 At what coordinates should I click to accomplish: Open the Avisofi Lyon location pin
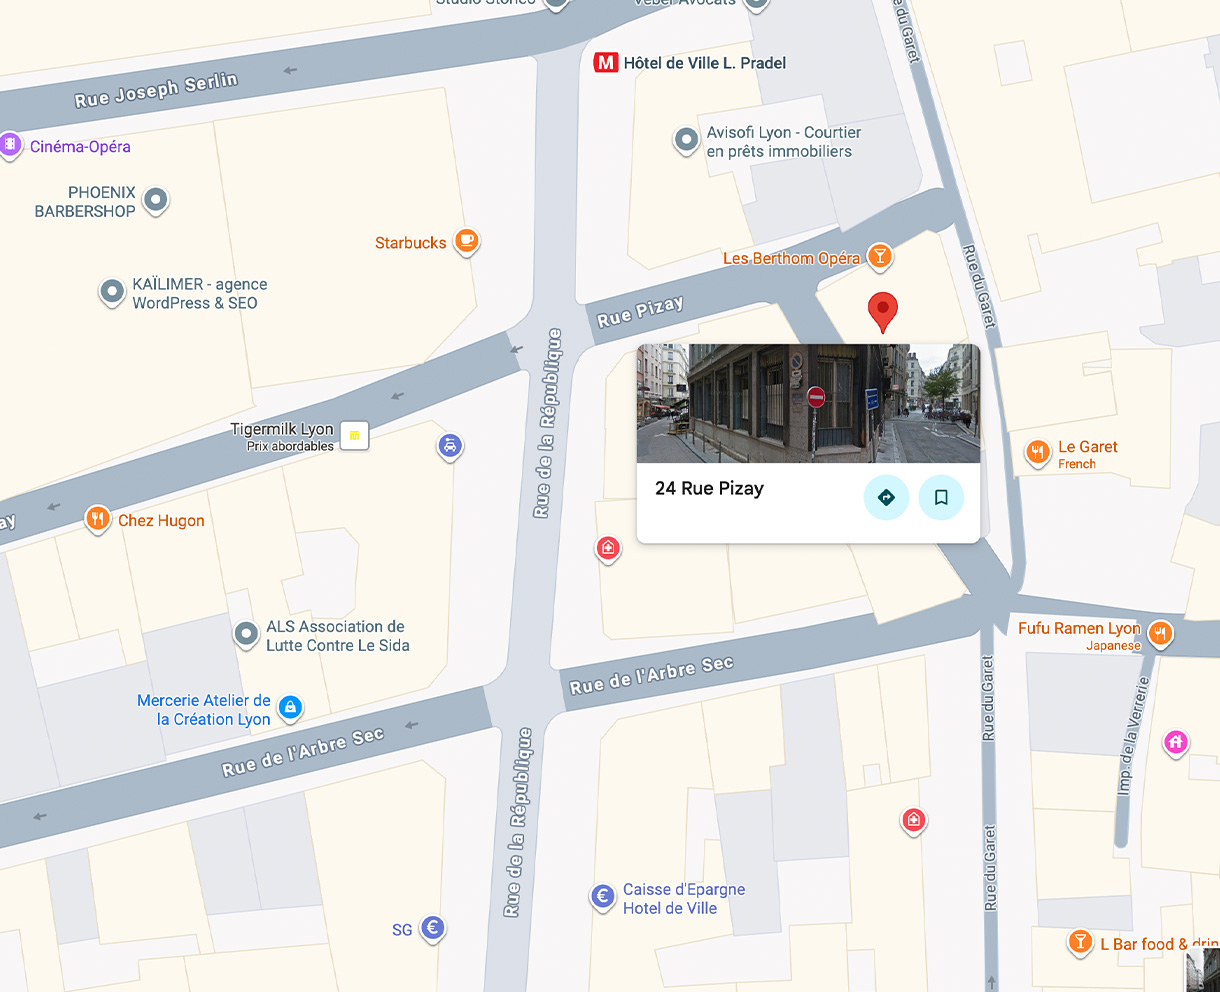[x=686, y=140]
